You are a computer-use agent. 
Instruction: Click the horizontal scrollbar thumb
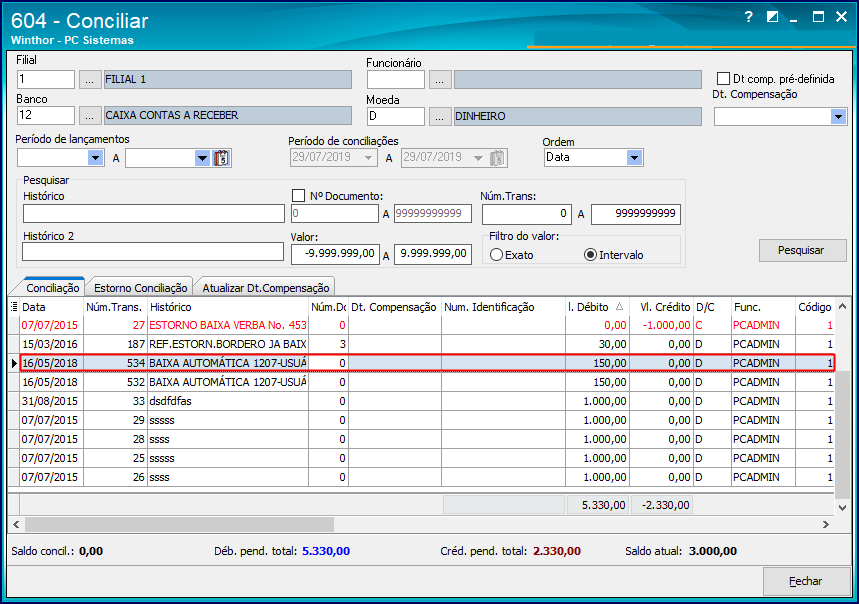pos(179,525)
